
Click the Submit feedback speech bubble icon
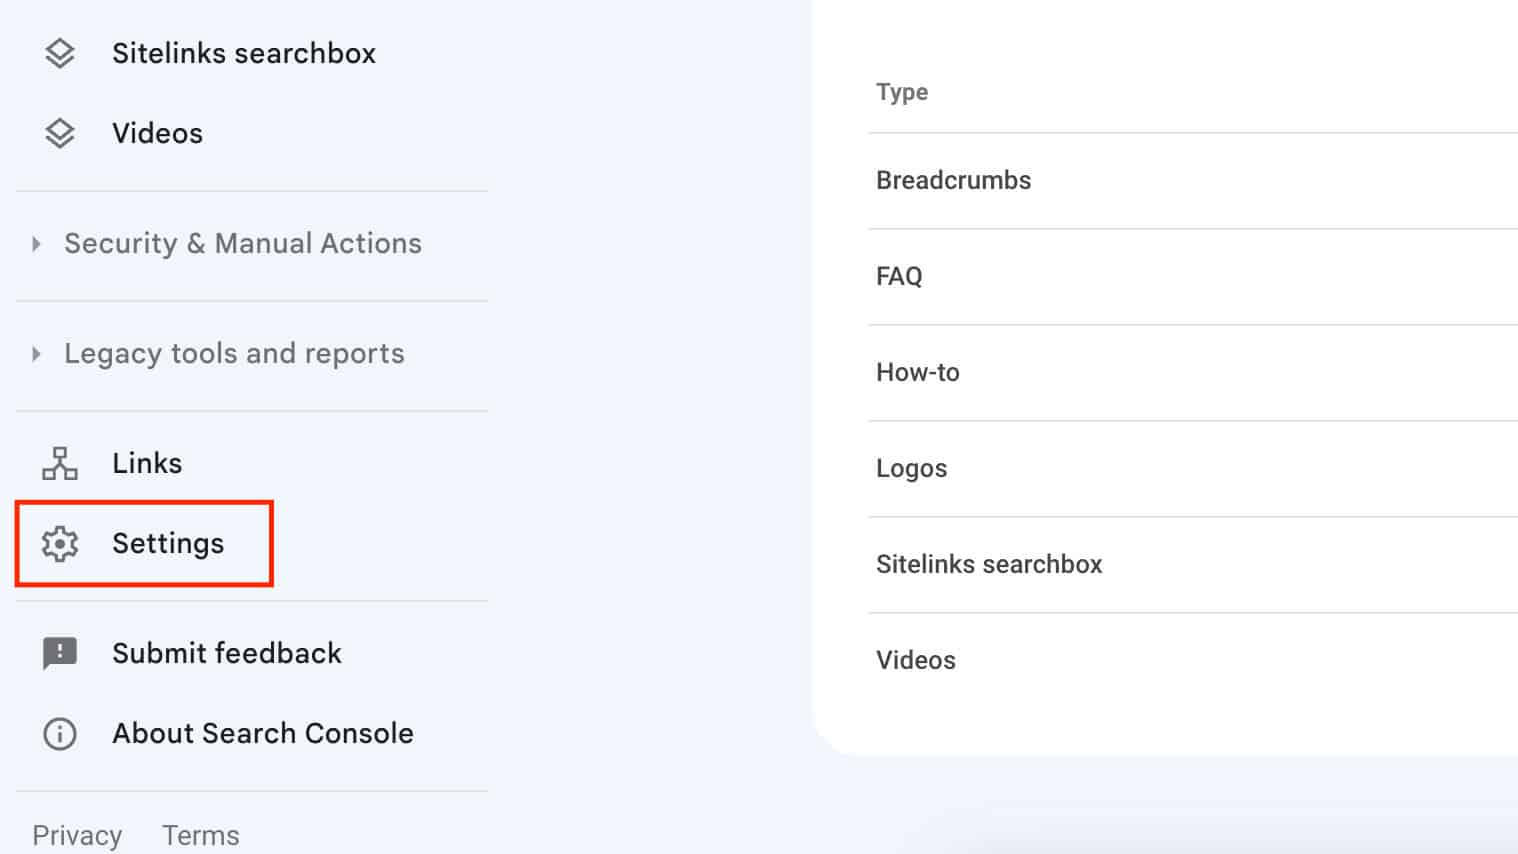[x=60, y=653]
